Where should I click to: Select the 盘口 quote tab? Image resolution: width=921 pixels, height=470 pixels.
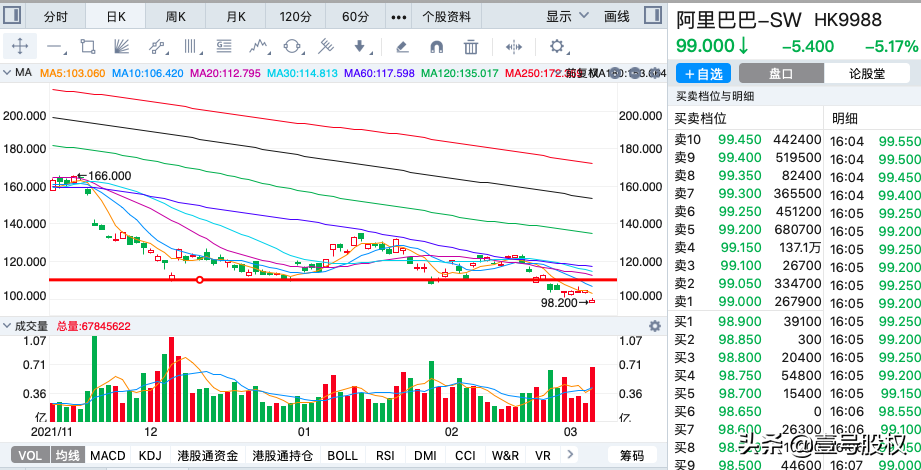pos(781,73)
